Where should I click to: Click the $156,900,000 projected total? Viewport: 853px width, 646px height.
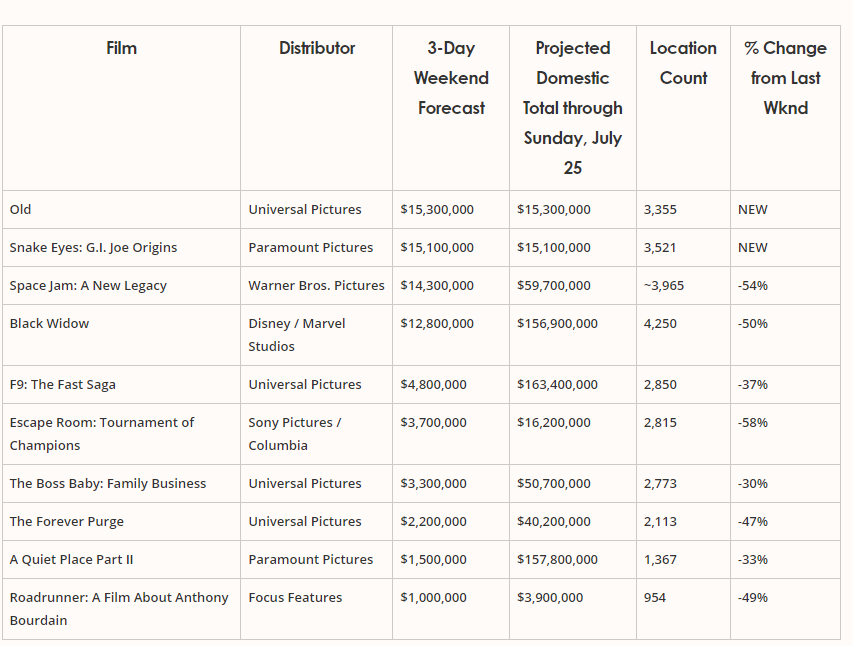tap(558, 324)
